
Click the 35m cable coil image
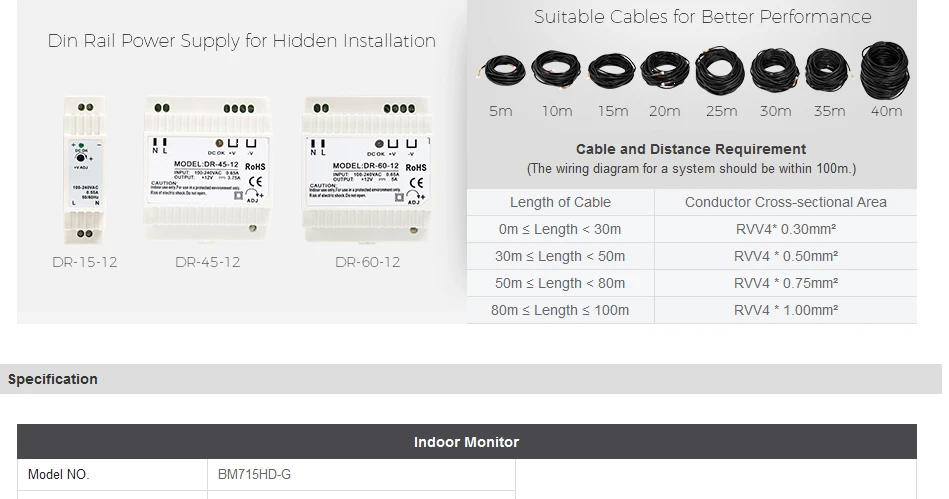[x=829, y=70]
